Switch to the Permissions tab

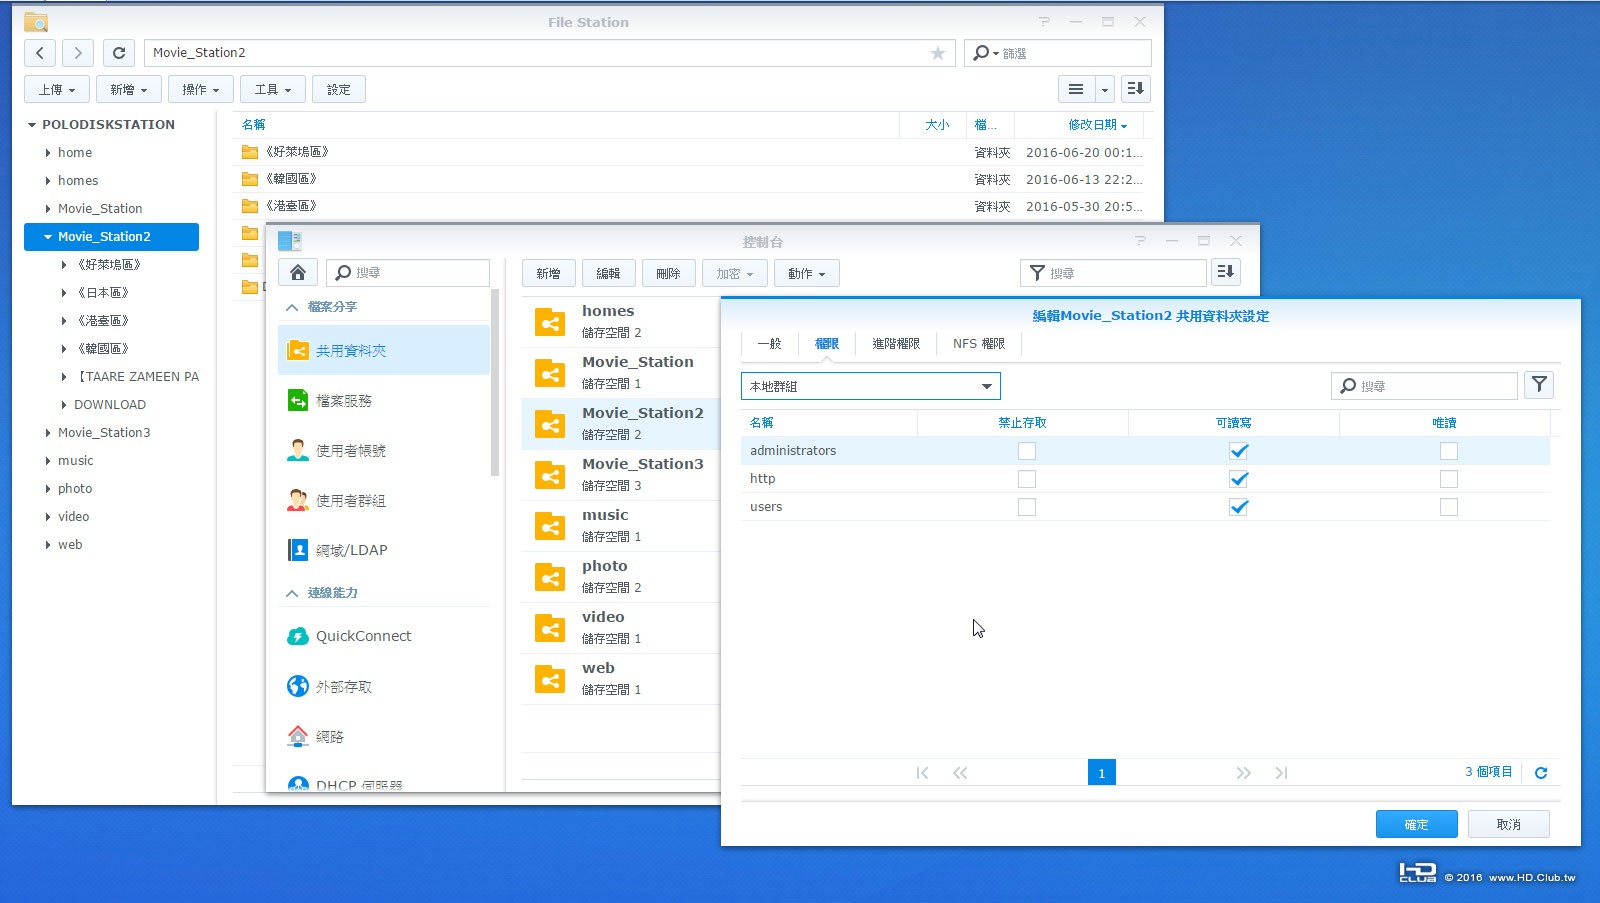click(x=827, y=344)
